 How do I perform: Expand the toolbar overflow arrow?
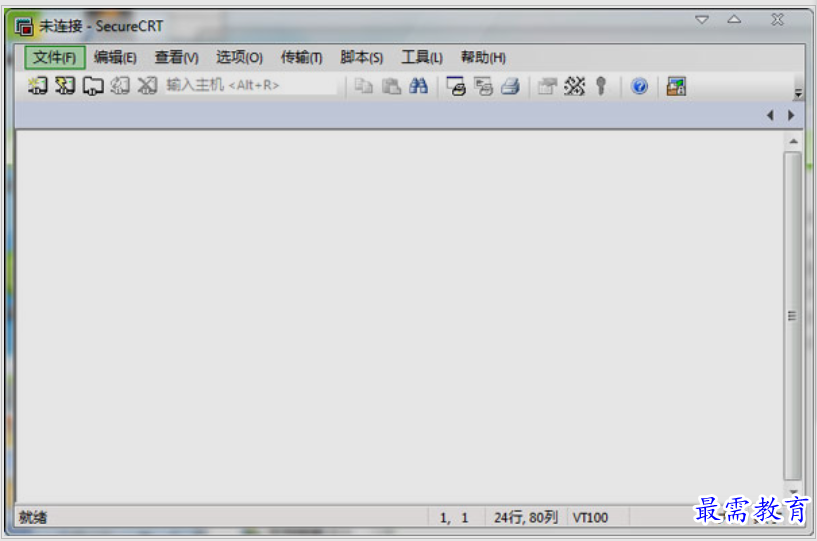(798, 93)
